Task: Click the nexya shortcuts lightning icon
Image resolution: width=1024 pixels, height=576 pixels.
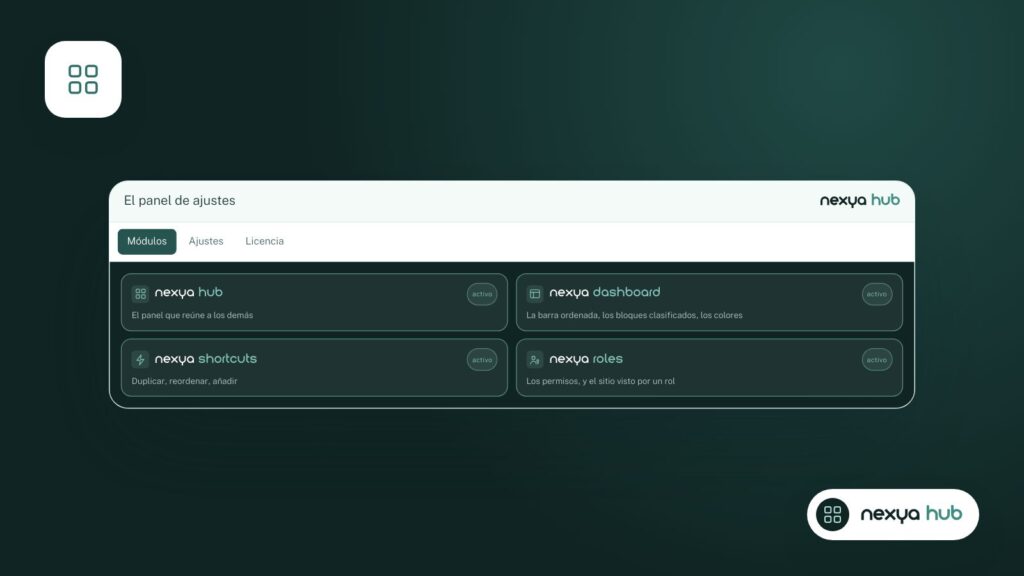Action: pyautogui.click(x=140, y=360)
